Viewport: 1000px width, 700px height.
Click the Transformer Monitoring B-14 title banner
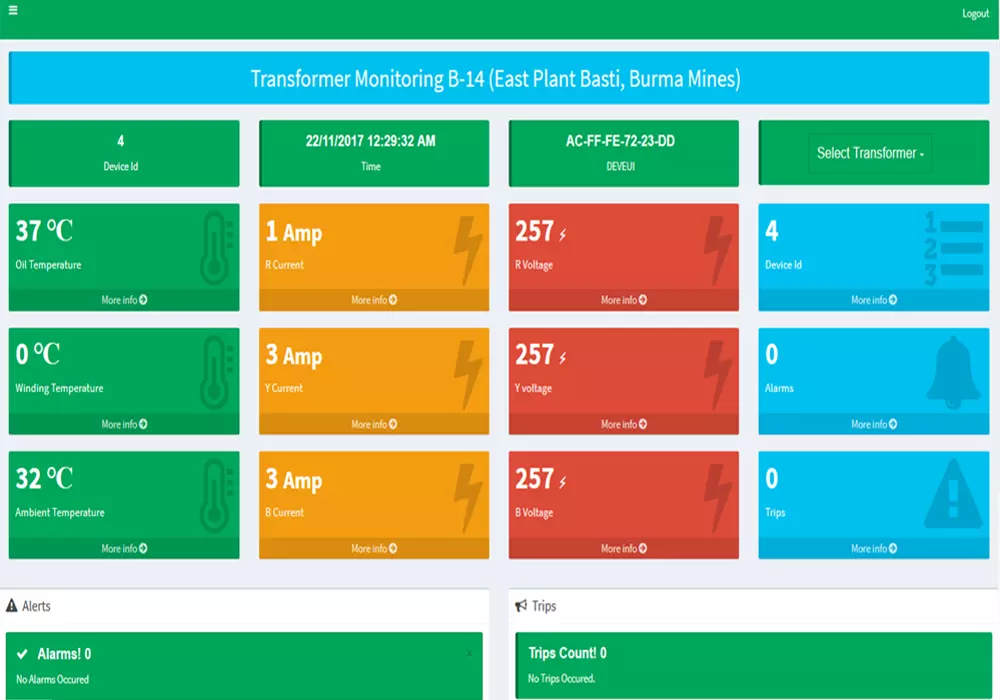497,78
